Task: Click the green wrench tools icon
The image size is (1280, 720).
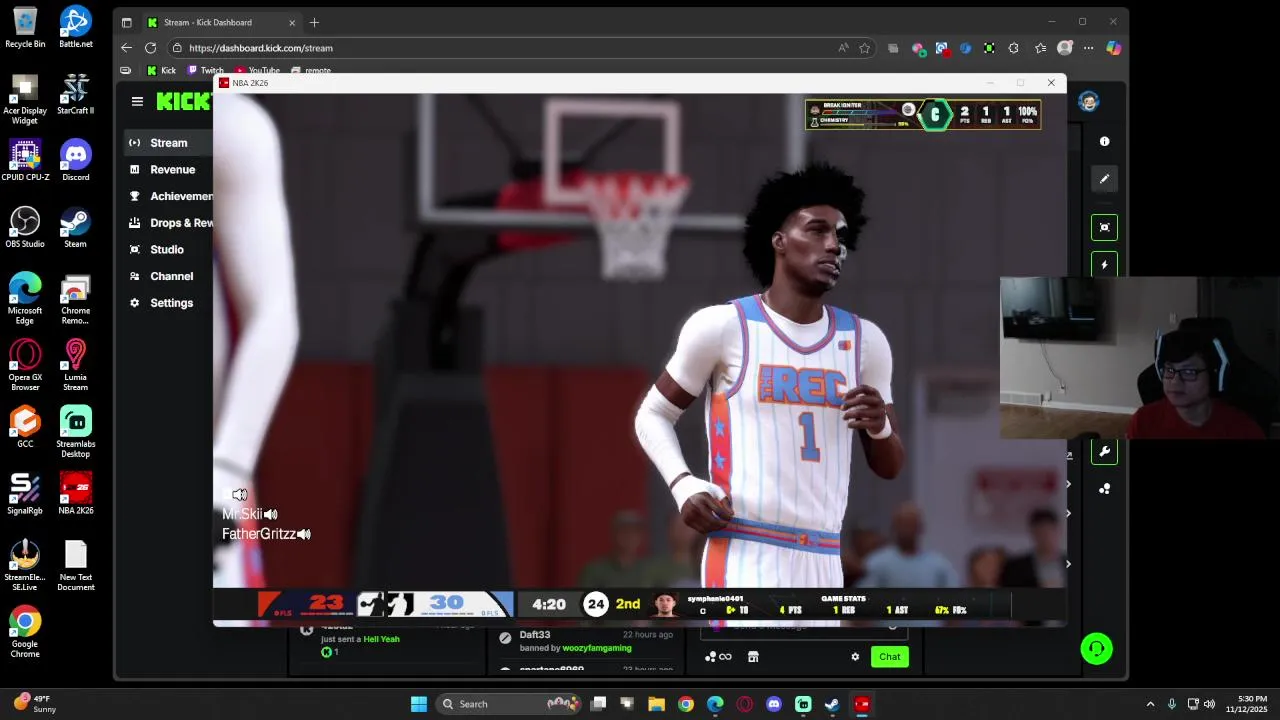Action: (x=1104, y=451)
